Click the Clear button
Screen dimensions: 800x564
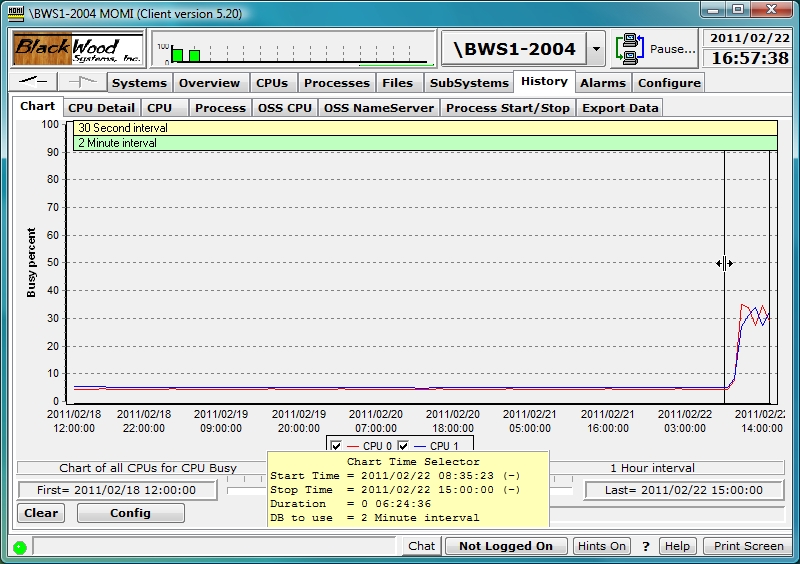click(41, 513)
